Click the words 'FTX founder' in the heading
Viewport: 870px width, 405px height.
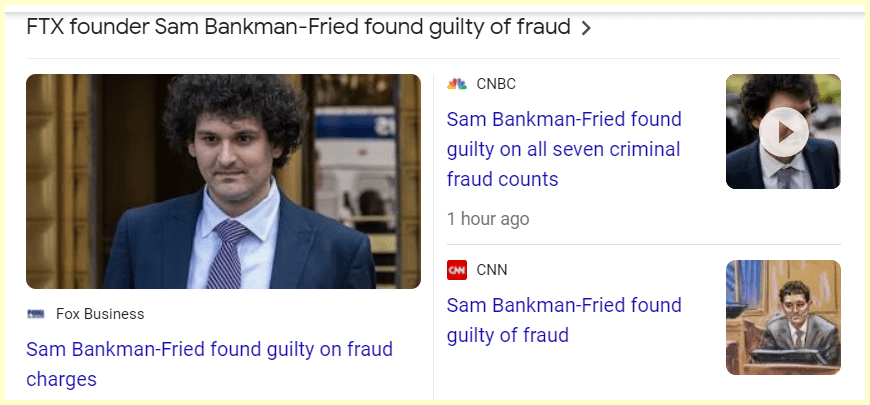(x=86, y=28)
